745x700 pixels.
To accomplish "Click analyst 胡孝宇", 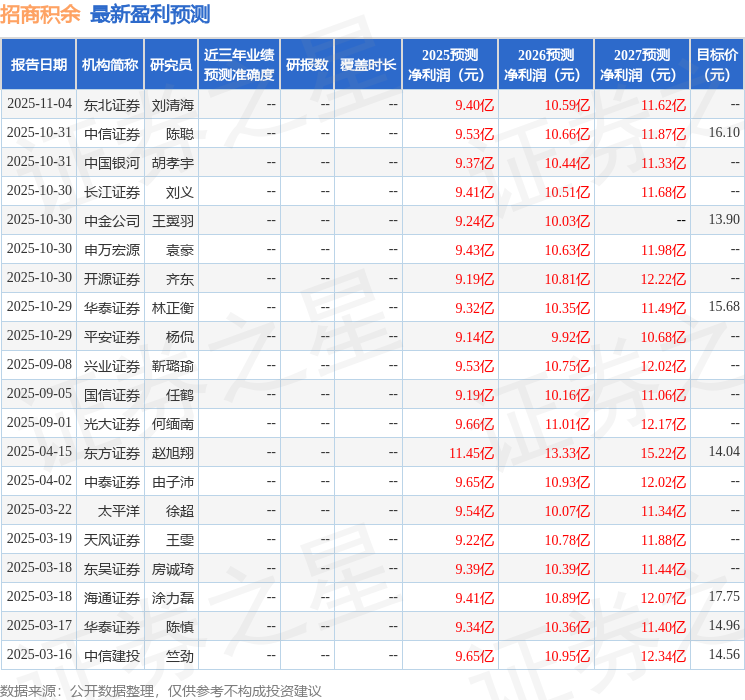I will (x=173, y=163).
